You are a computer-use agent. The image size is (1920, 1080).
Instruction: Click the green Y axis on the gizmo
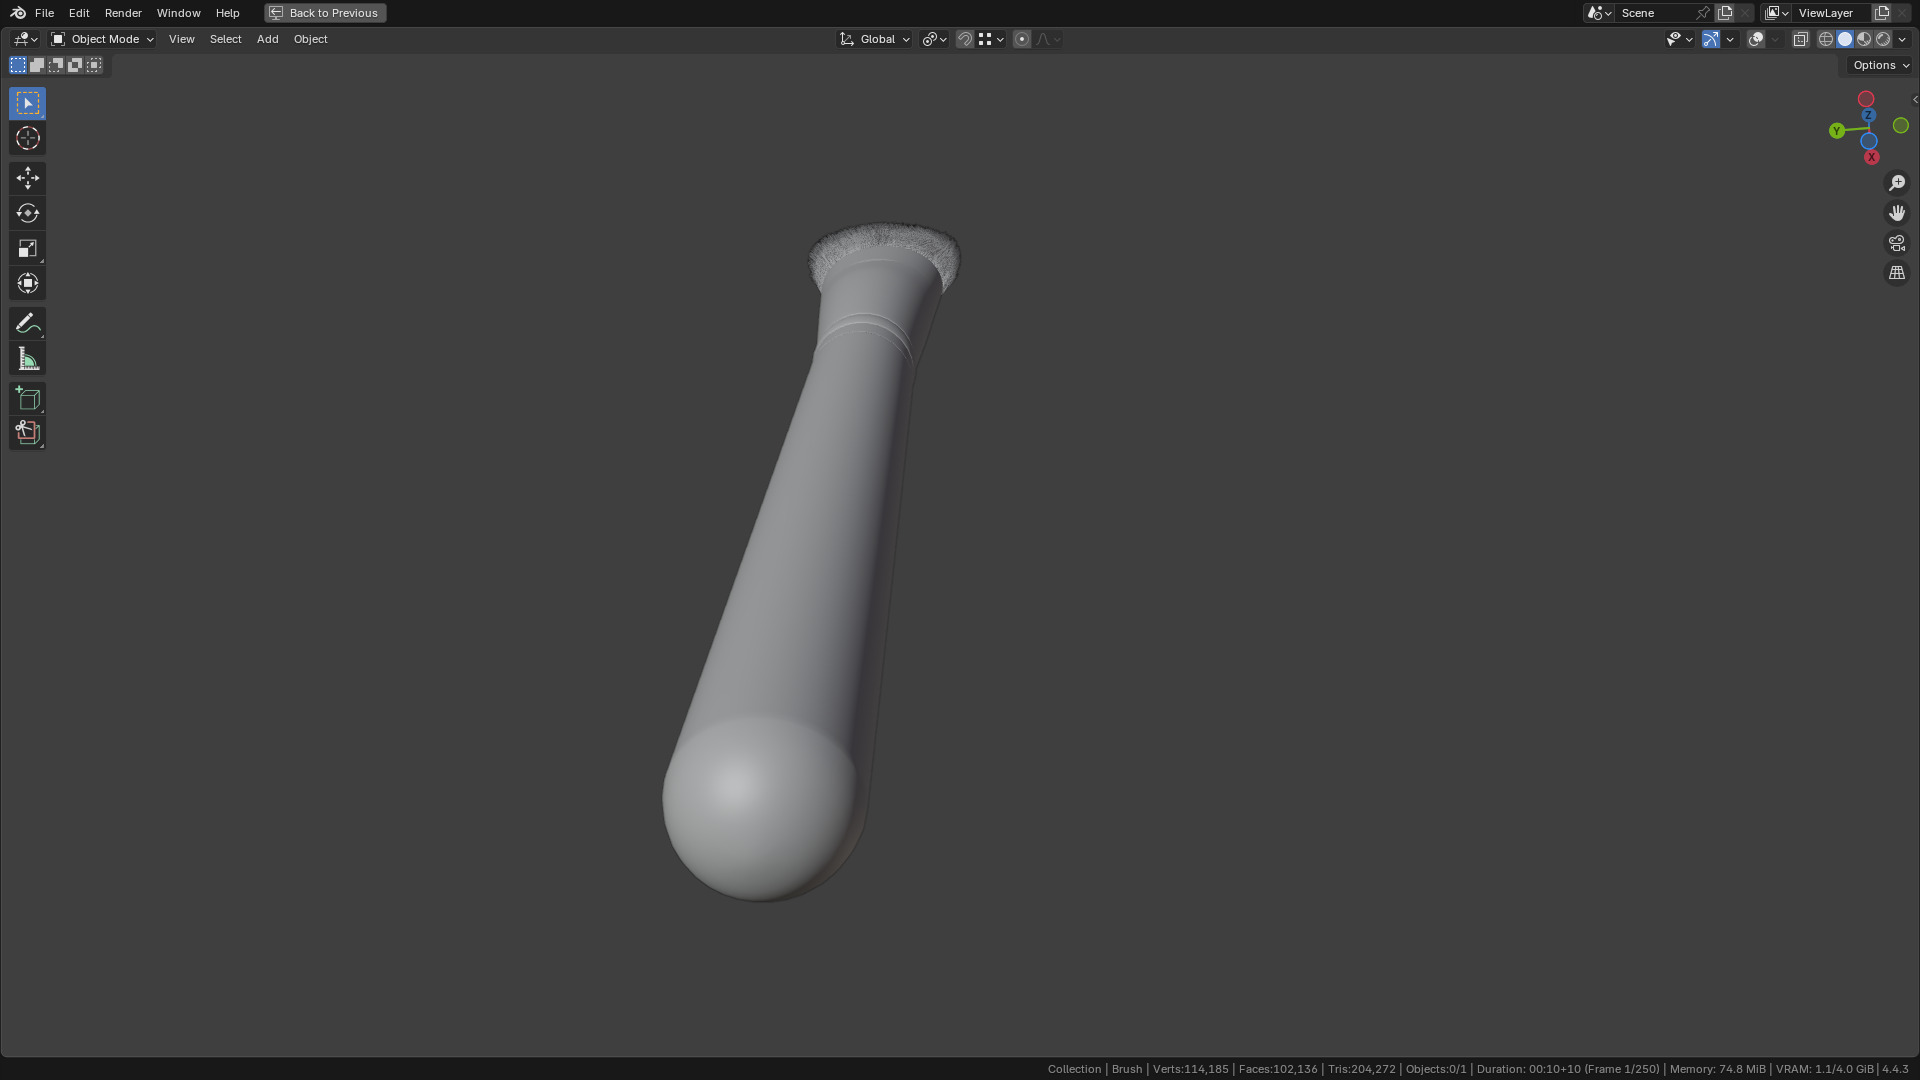point(1836,131)
